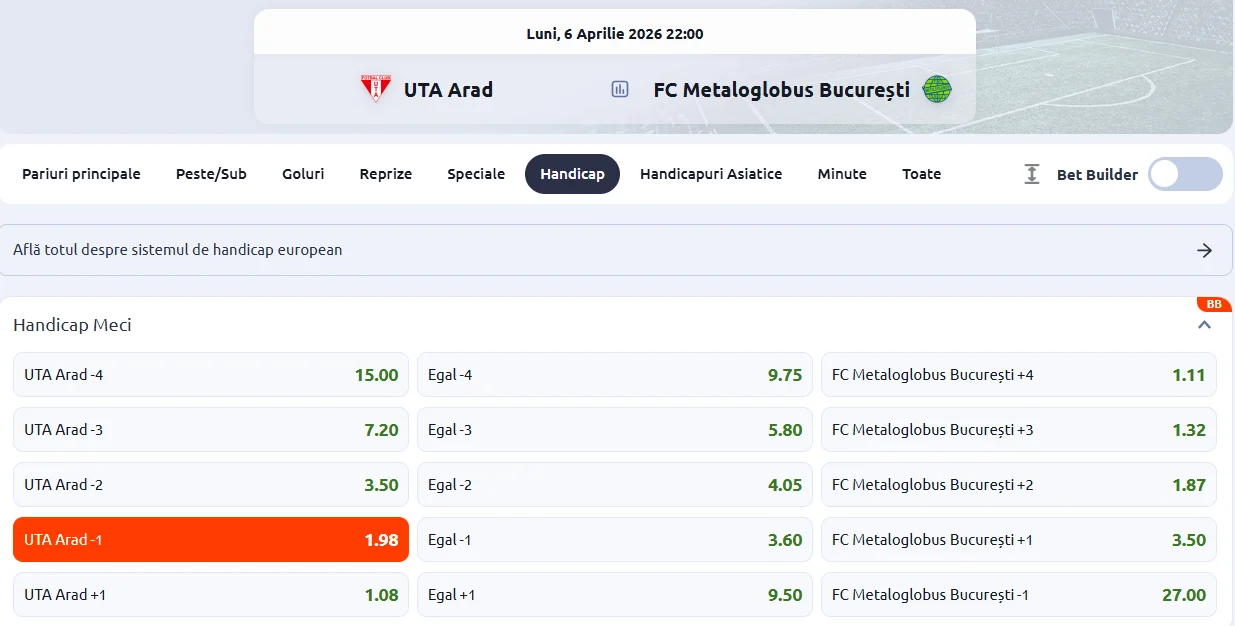Click the orange BB badge
The width and height of the screenshot is (1235, 626).
(x=1214, y=305)
